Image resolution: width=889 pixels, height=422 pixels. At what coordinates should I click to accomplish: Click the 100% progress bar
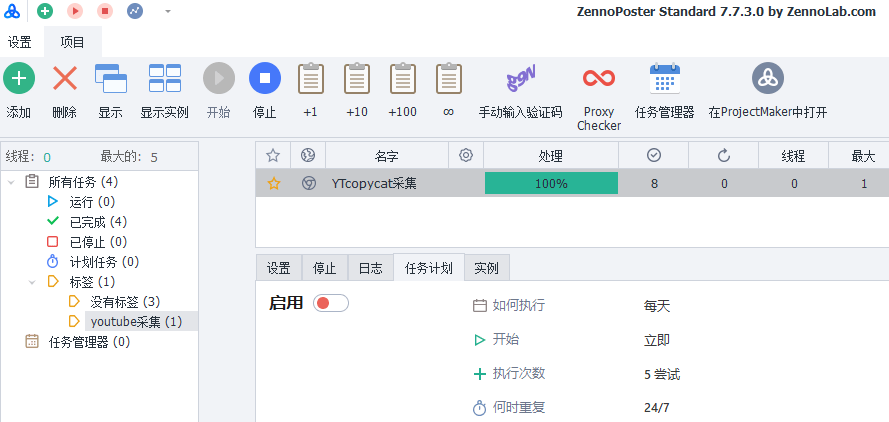coord(551,183)
